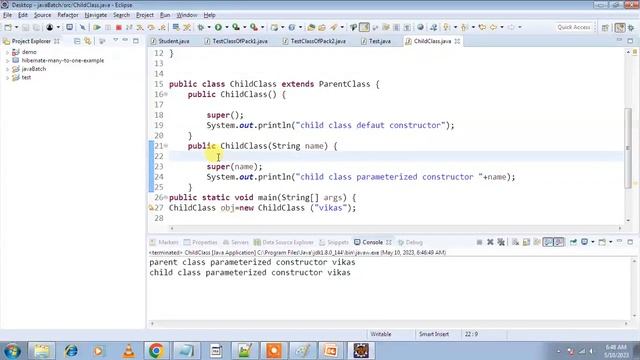640x360 pixels.
Task: Toggle Word Wrap in console toolbar
Action: point(537,242)
